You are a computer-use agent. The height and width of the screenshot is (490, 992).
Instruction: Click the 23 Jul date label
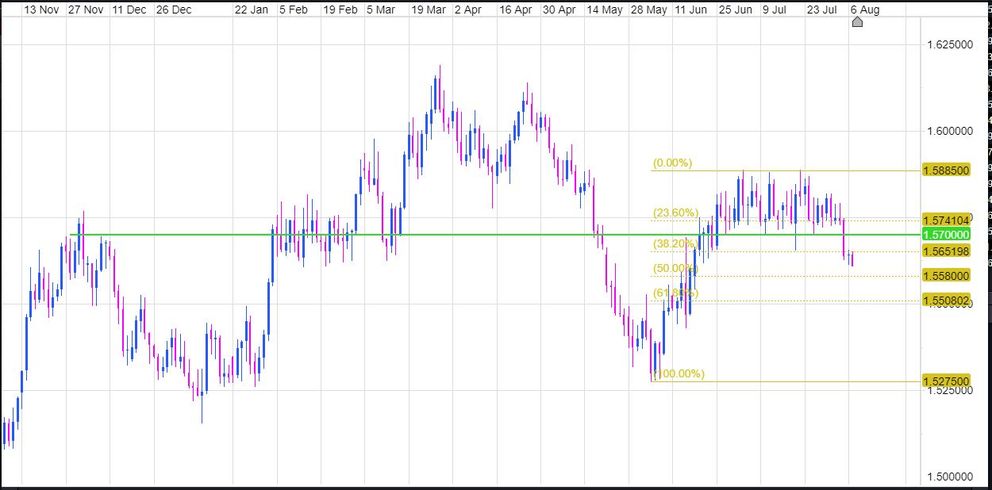pos(821,10)
